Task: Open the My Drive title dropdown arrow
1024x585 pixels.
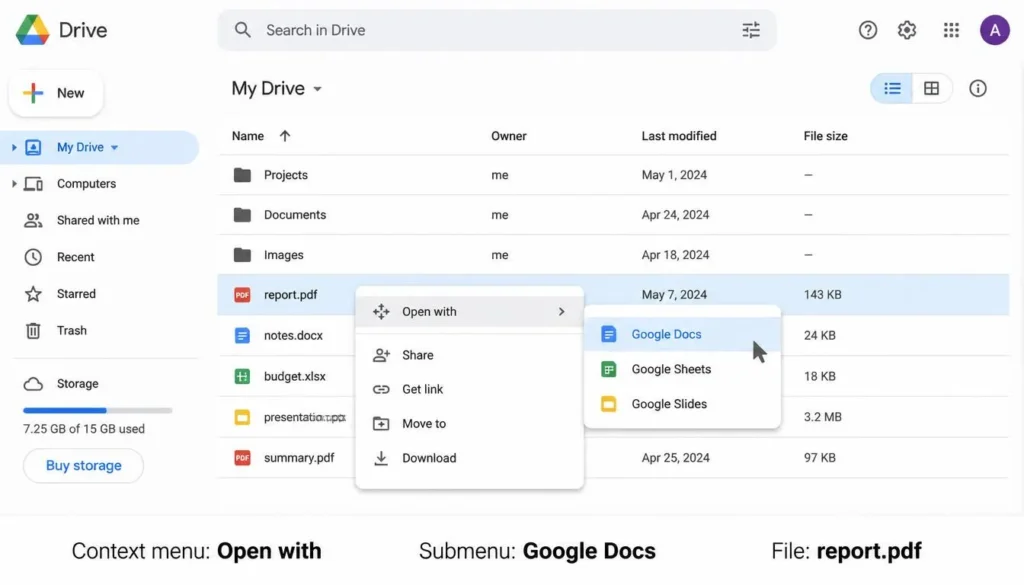Action: tap(317, 89)
